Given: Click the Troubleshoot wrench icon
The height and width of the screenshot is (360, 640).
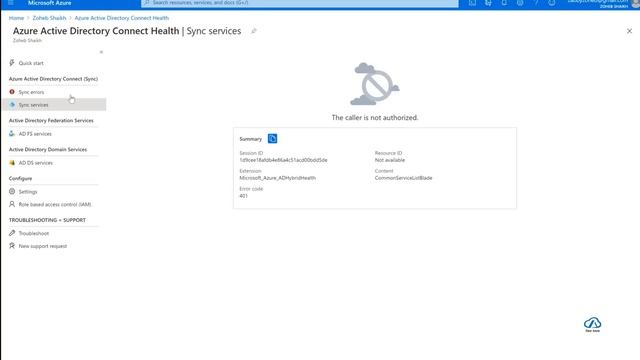Looking at the screenshot, I should [12, 233].
